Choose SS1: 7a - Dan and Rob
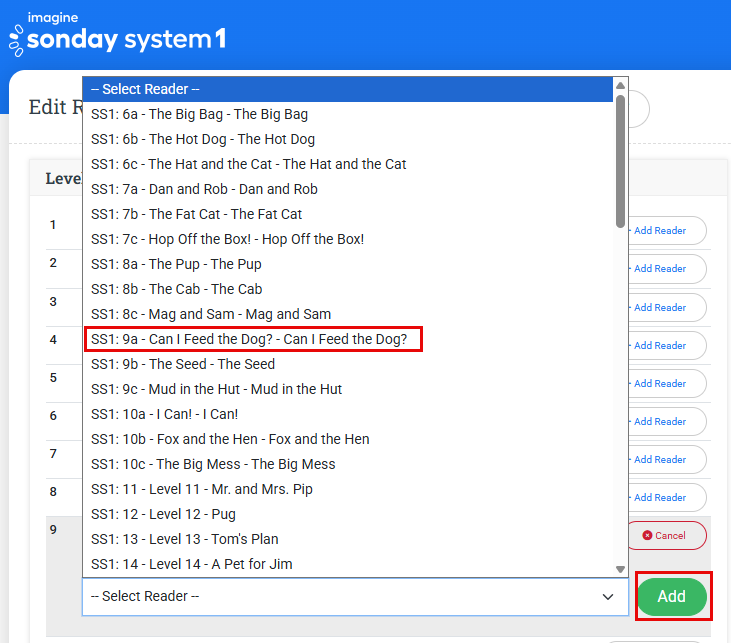Screen dimensions: 731x643 (348, 189)
